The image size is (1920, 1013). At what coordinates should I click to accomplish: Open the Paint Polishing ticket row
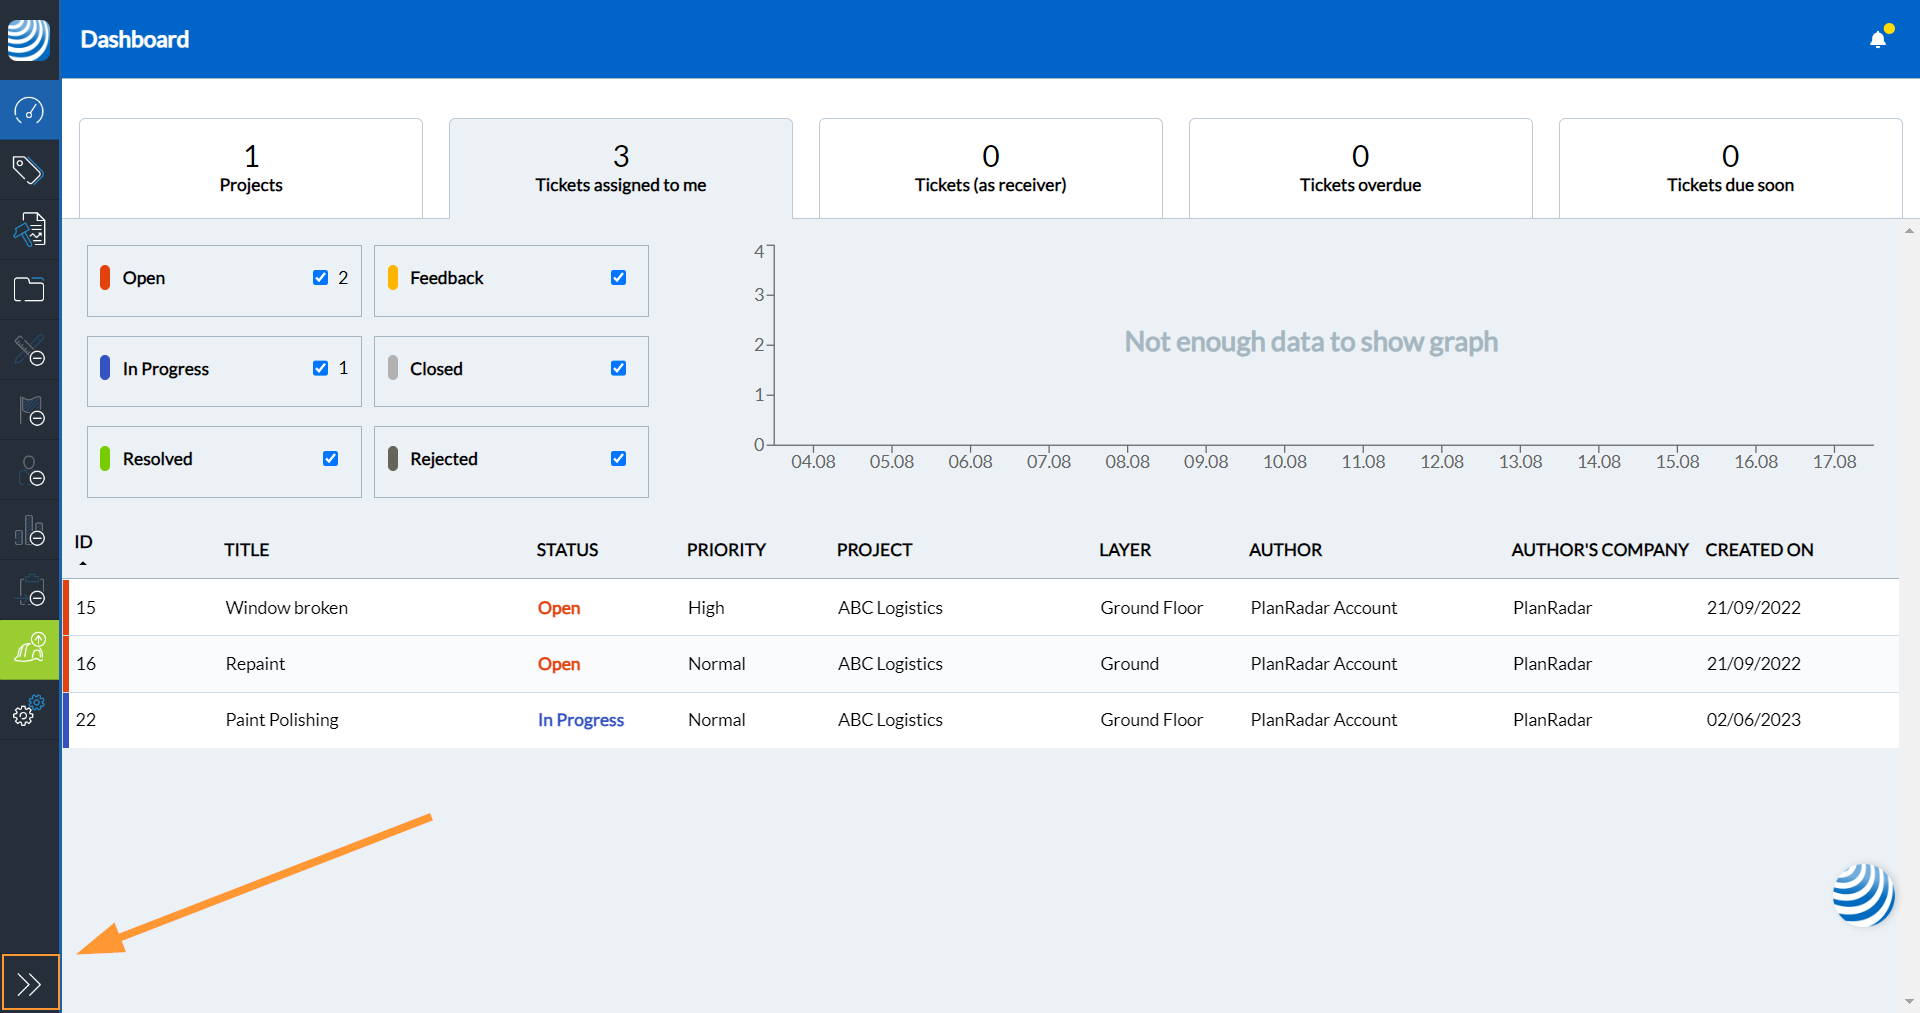pyautogui.click(x=282, y=720)
